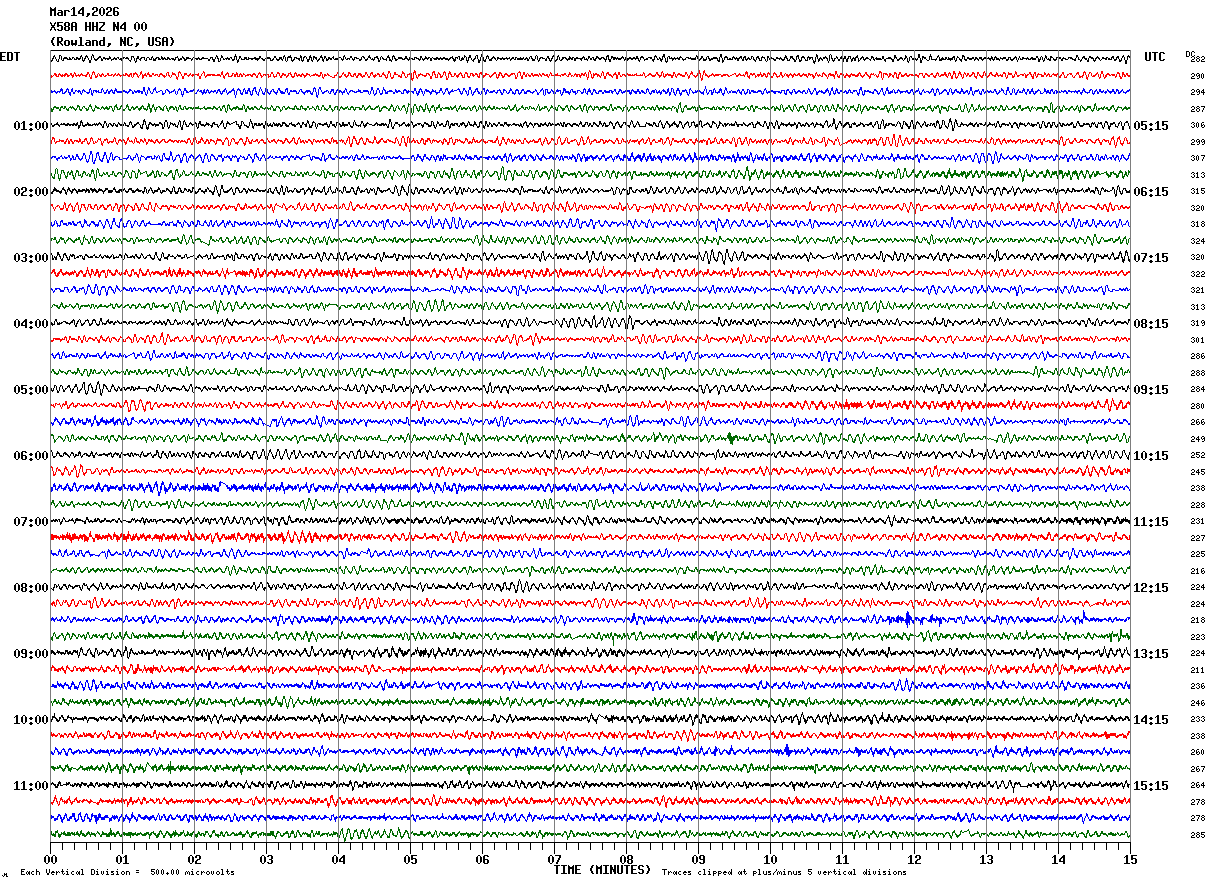
Task: Click "Traces clipped at plus/minus 5 vertical divisions"
Action: pos(784,872)
